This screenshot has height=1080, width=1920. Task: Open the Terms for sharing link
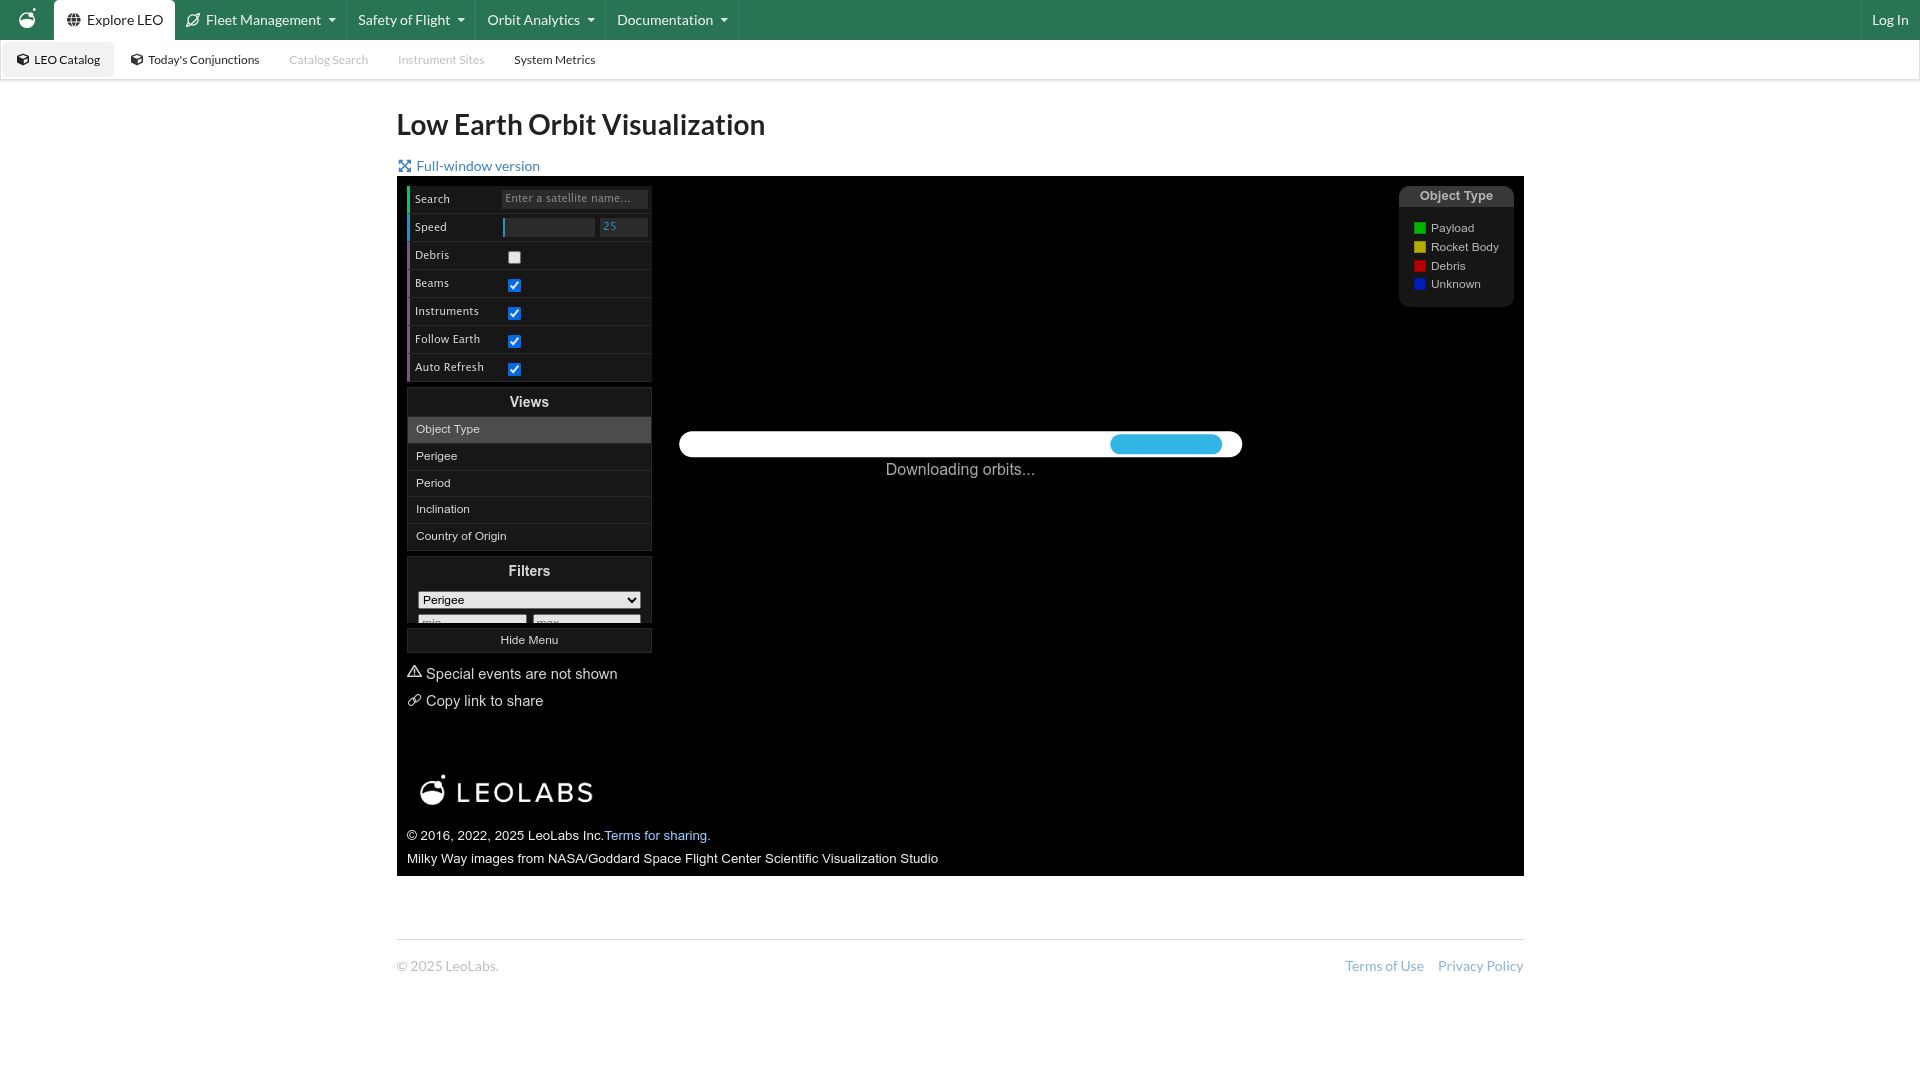coord(657,835)
